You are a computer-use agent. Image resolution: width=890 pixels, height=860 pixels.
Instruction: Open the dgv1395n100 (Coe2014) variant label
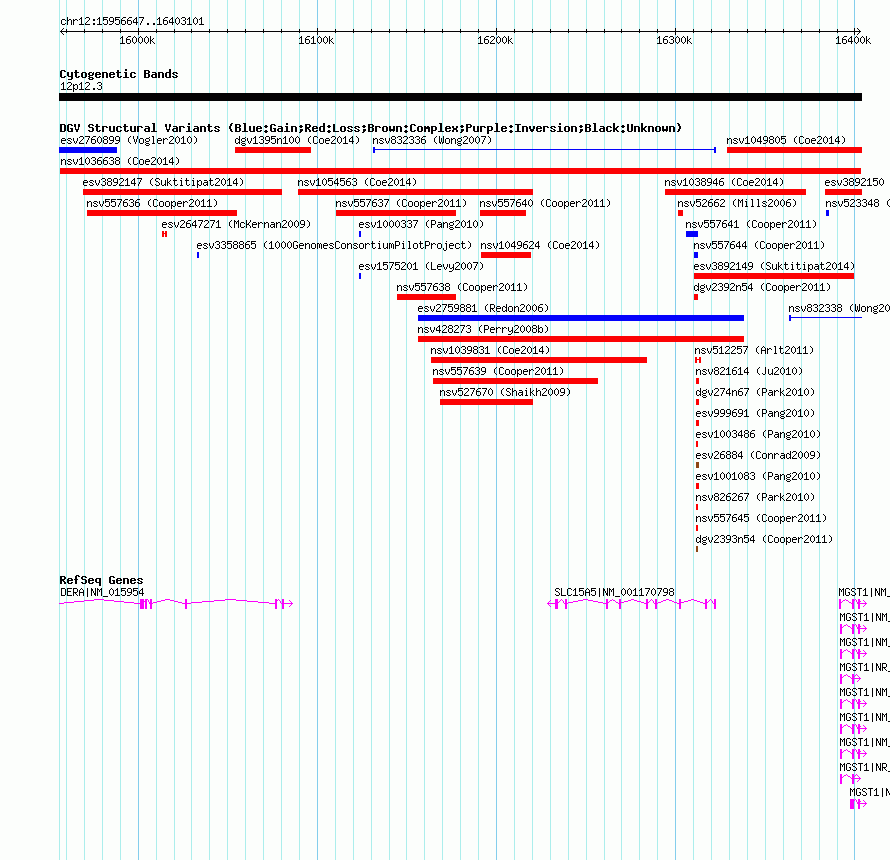(297, 140)
